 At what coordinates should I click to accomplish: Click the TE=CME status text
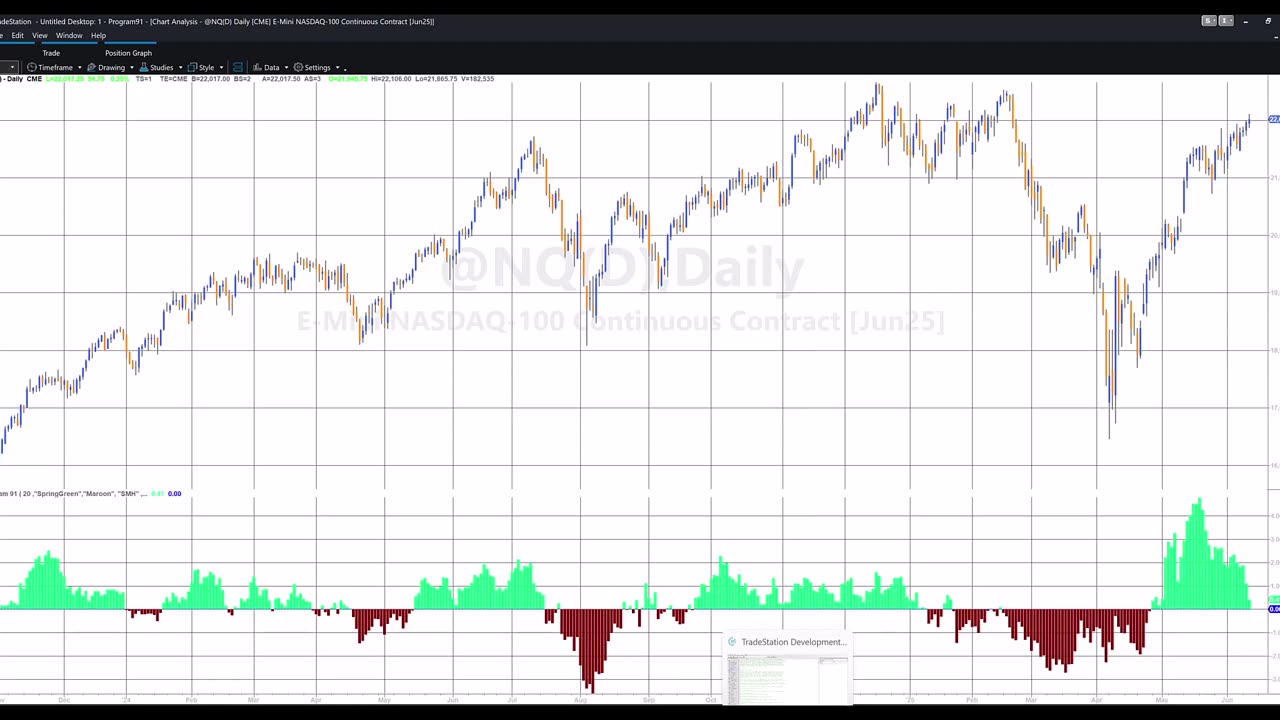coord(174,79)
